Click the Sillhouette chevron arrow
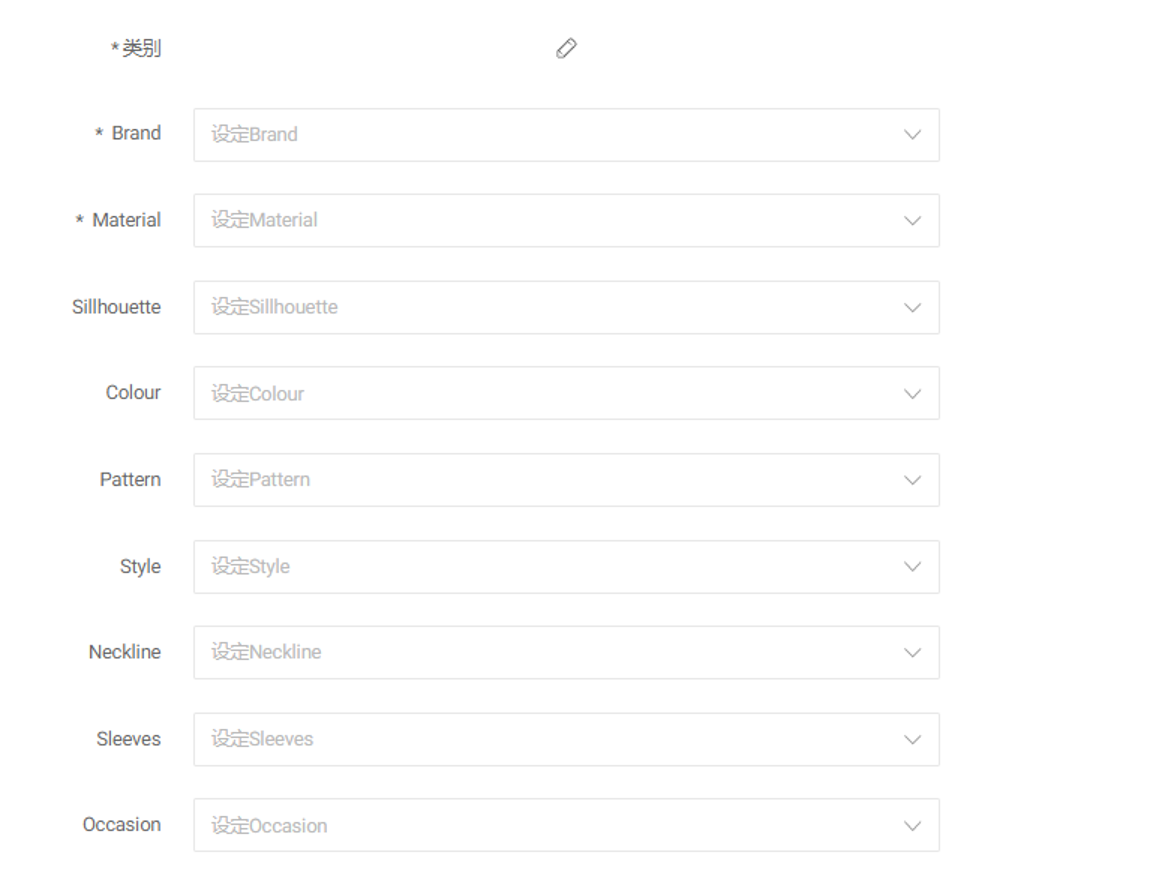This screenshot has width=1167, height=895. 912,307
